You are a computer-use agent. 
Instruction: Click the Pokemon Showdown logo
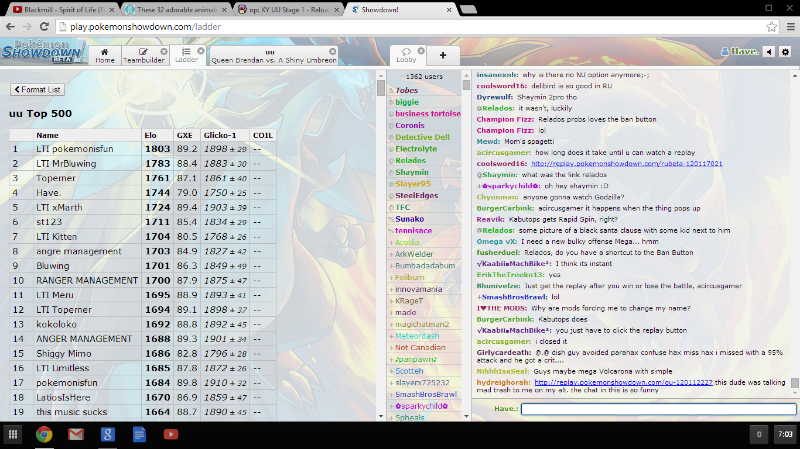[42, 52]
